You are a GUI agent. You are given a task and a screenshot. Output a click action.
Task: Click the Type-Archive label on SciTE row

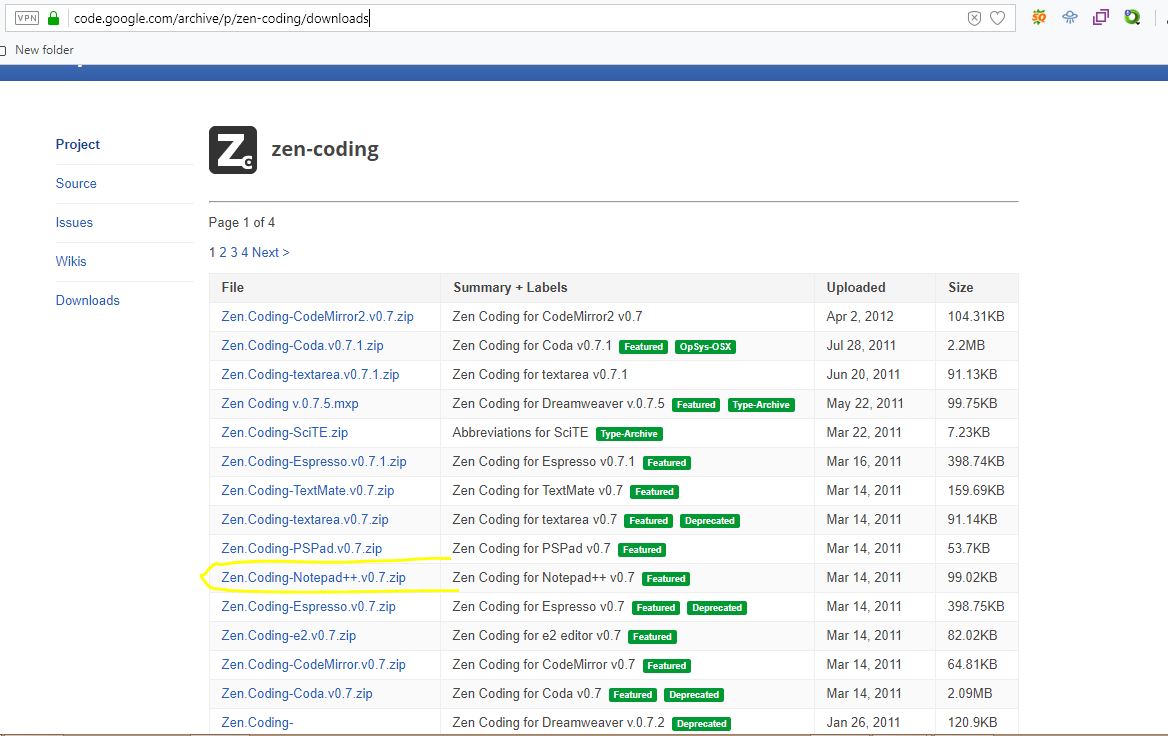629,434
